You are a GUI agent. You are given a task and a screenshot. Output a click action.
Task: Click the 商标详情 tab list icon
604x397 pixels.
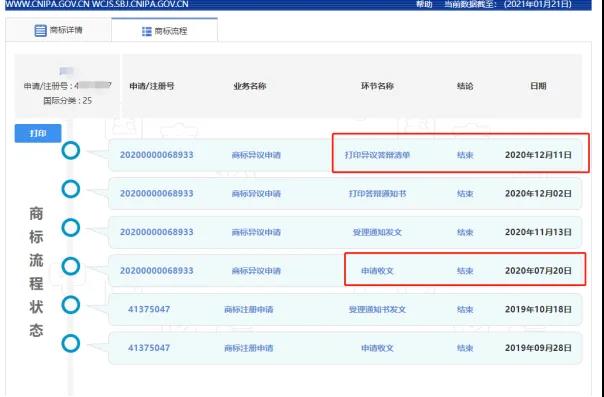[40, 30]
